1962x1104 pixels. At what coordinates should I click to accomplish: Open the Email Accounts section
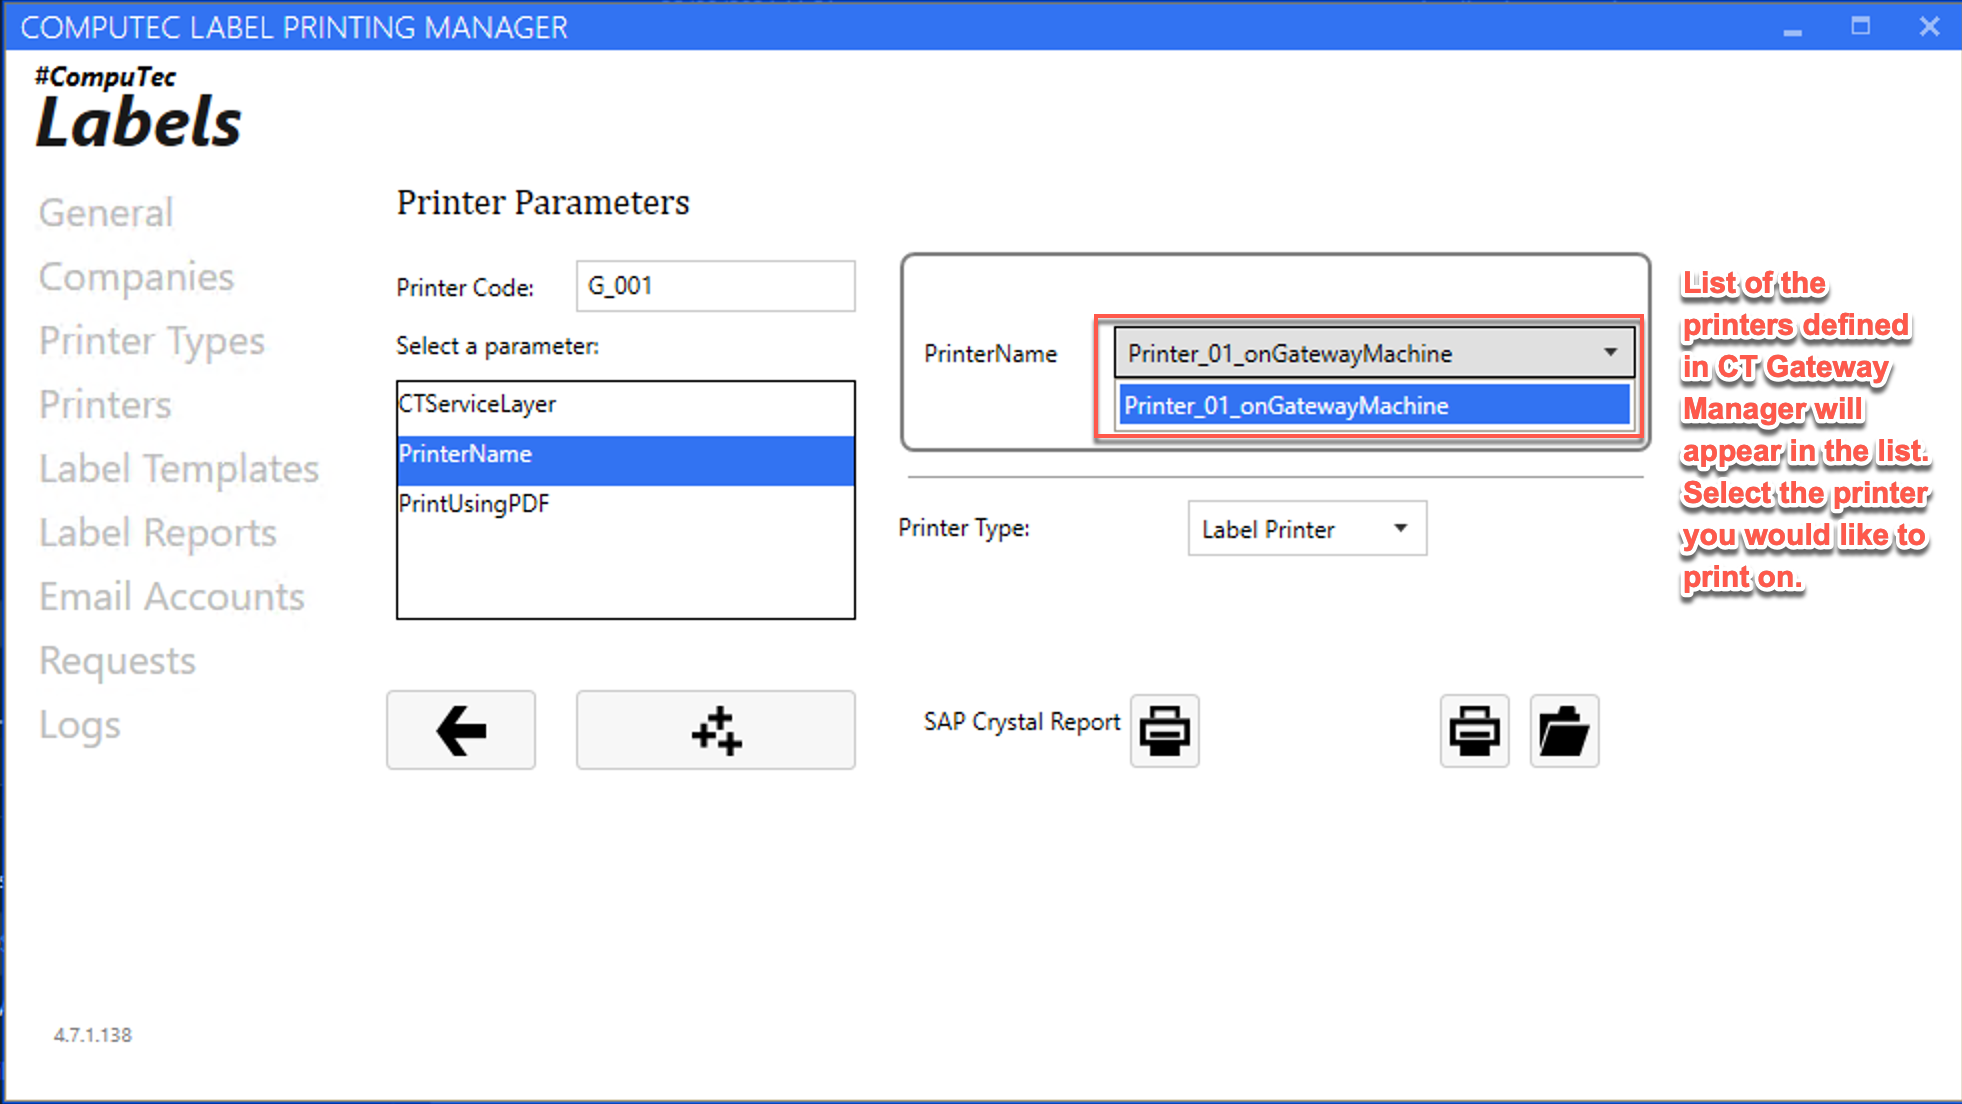point(172,597)
